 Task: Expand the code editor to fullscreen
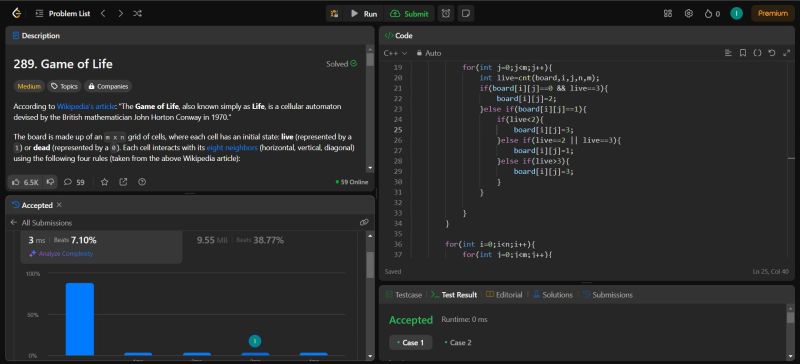click(x=786, y=53)
